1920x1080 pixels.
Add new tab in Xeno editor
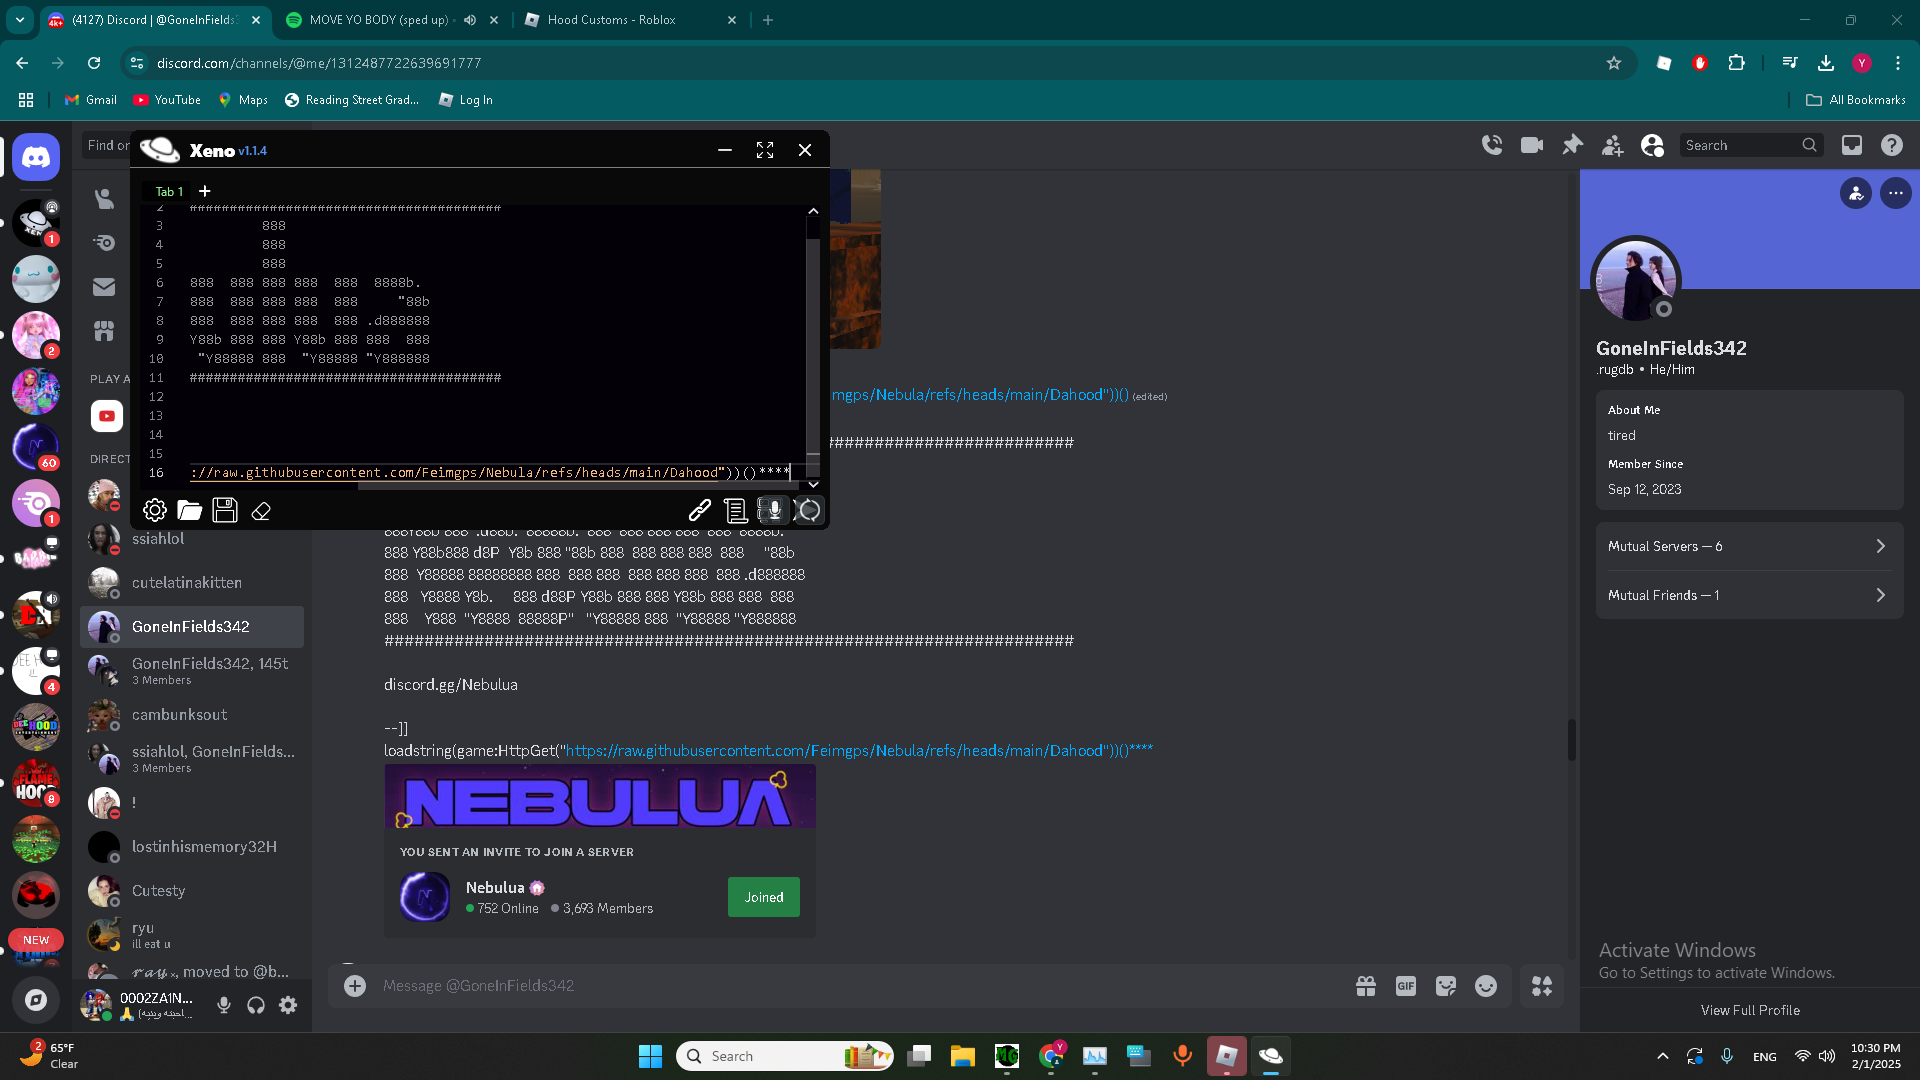205,191
